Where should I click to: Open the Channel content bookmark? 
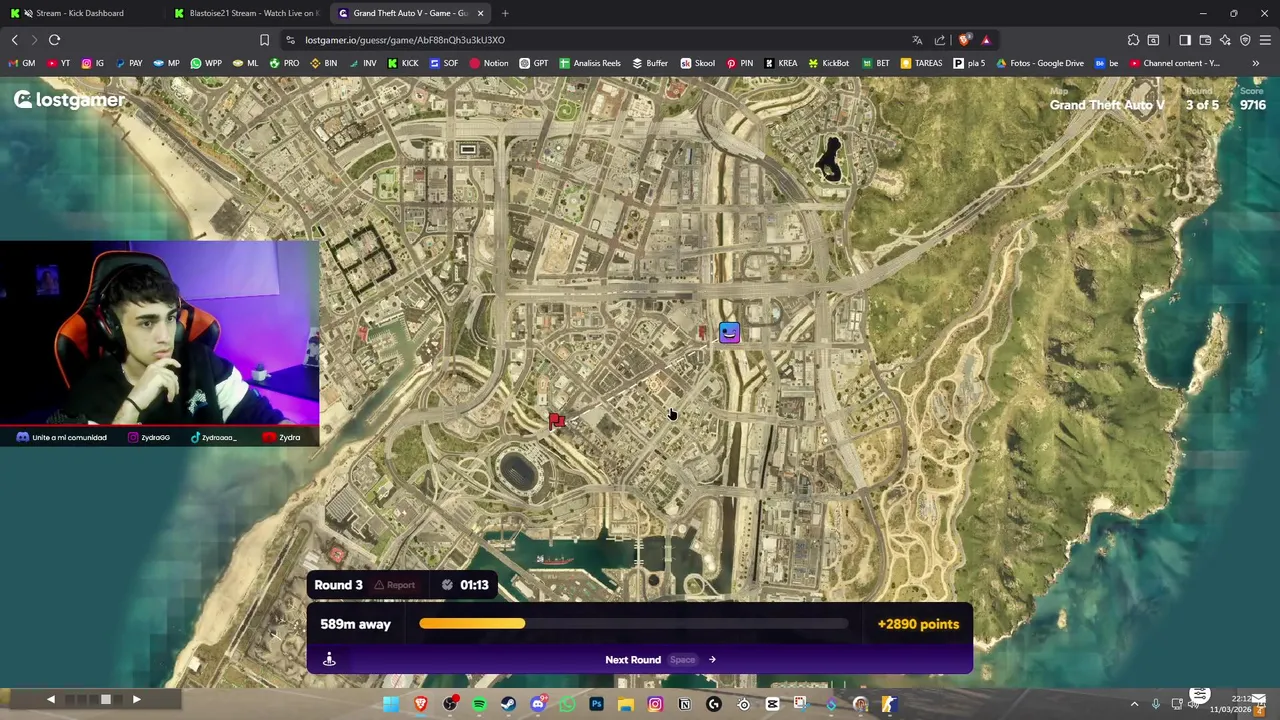click(x=1174, y=63)
